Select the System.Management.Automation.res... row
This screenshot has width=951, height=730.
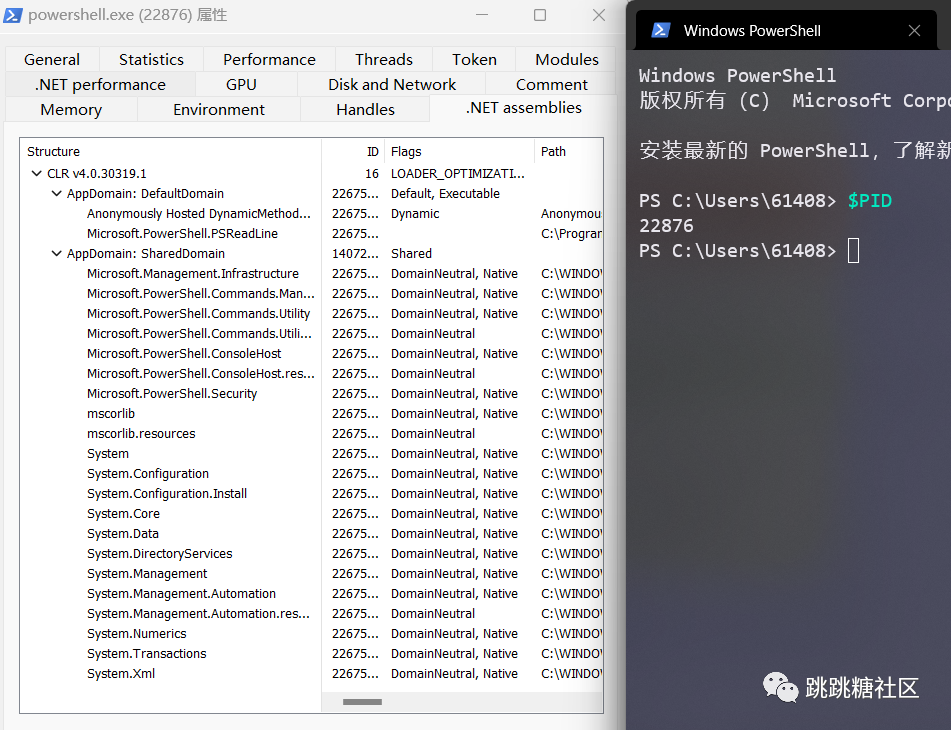312,614
